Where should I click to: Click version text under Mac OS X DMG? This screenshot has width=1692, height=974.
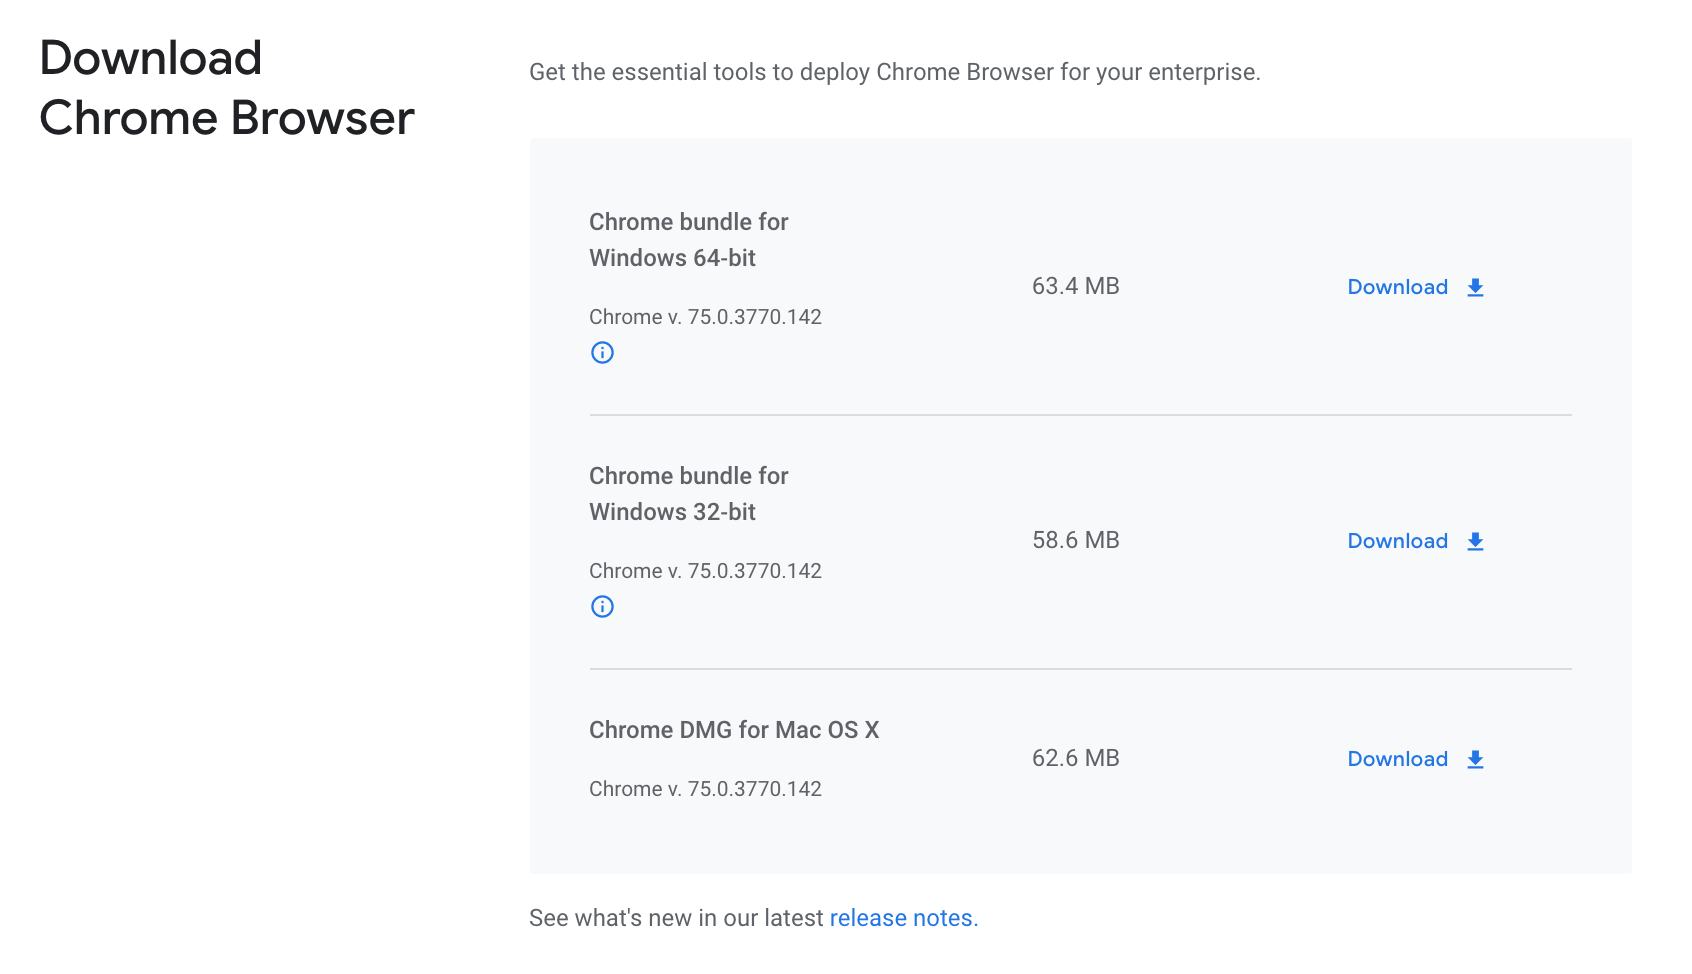tap(705, 789)
